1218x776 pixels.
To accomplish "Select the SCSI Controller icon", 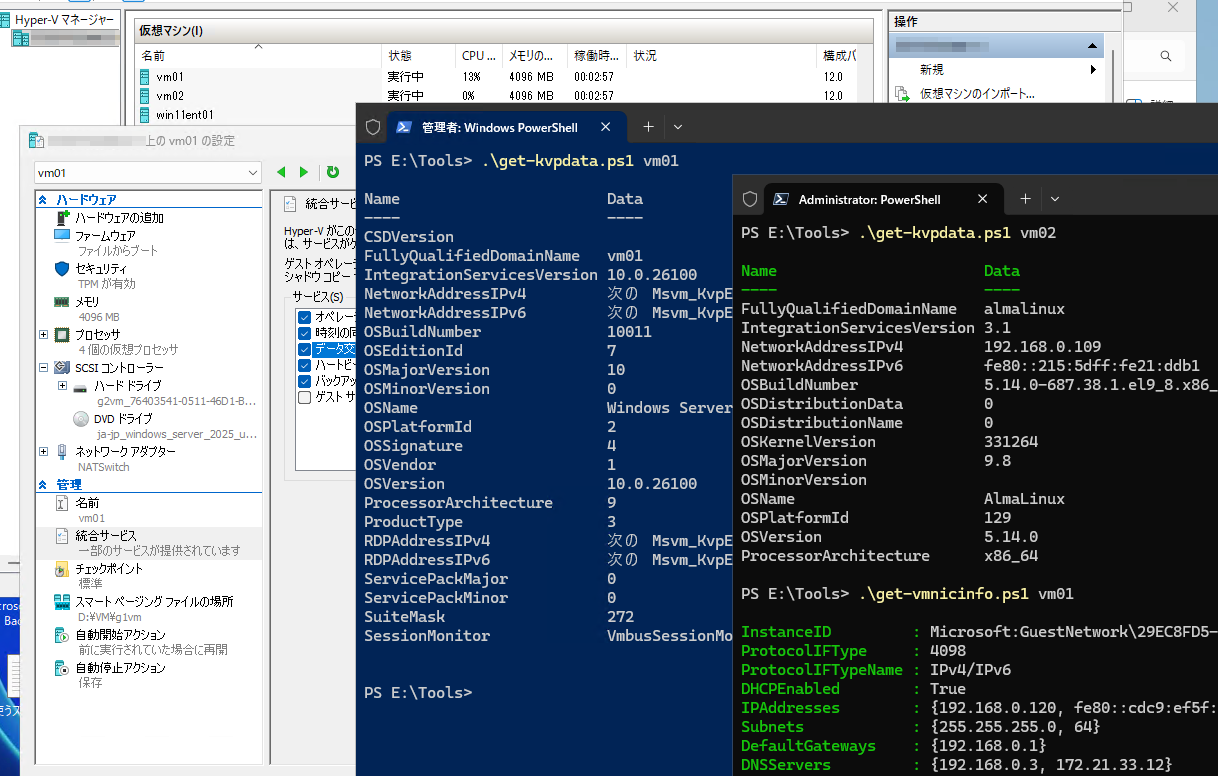I will (62, 368).
